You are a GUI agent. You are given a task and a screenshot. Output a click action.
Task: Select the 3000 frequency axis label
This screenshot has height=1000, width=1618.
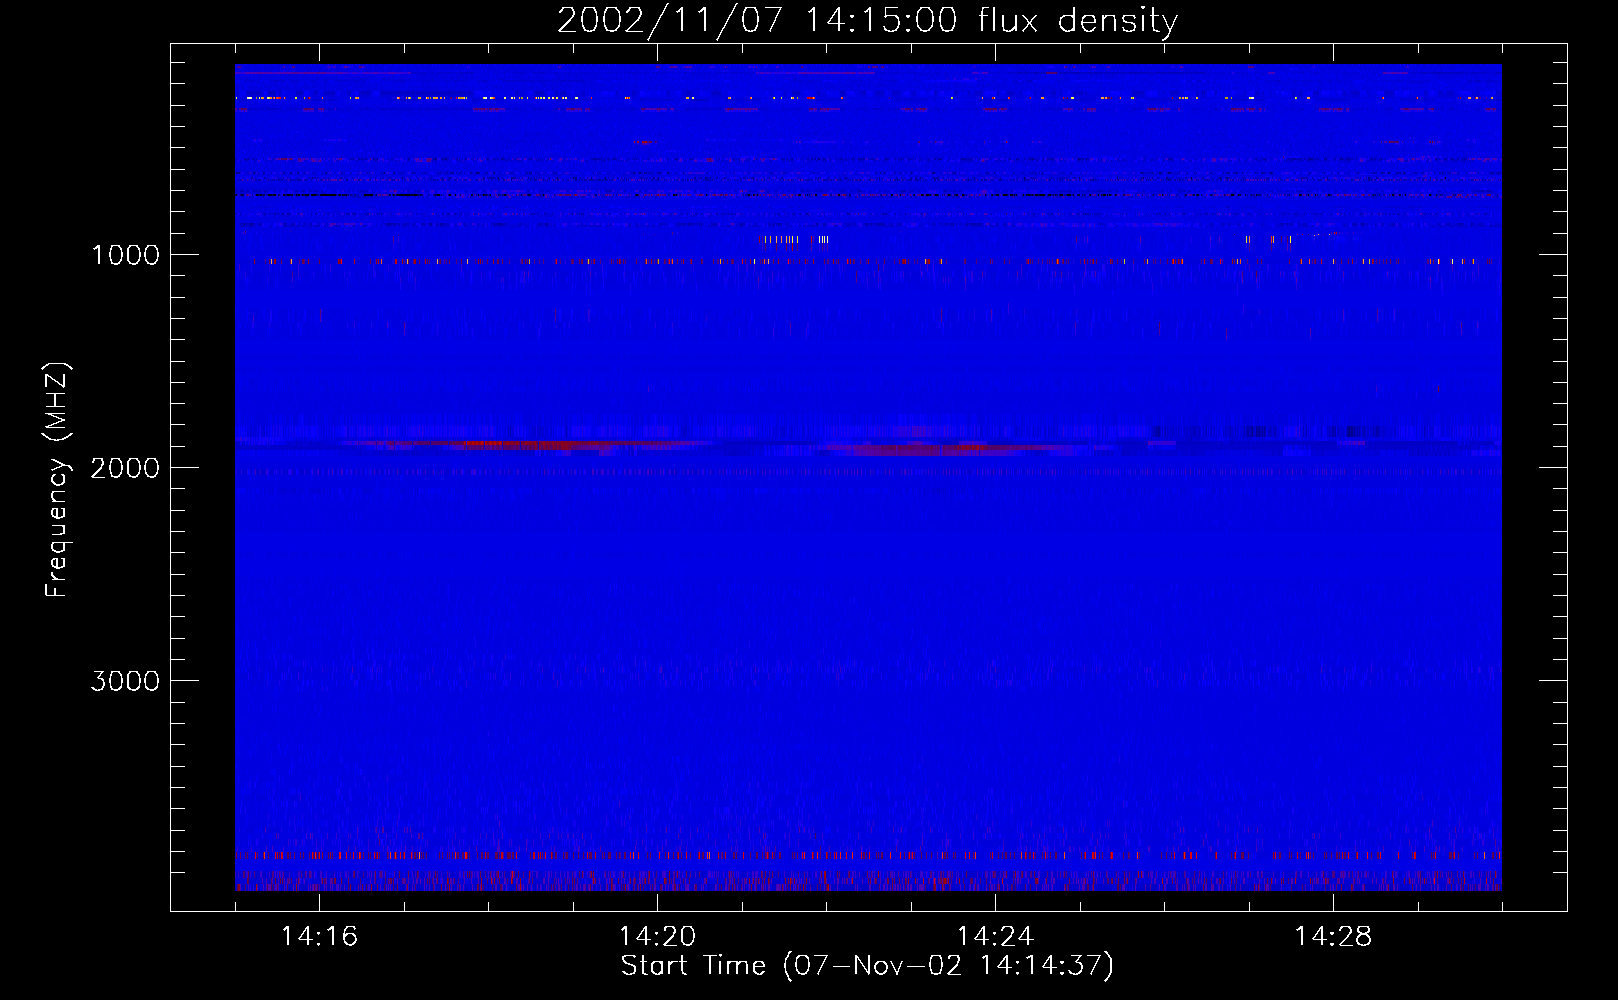125,681
